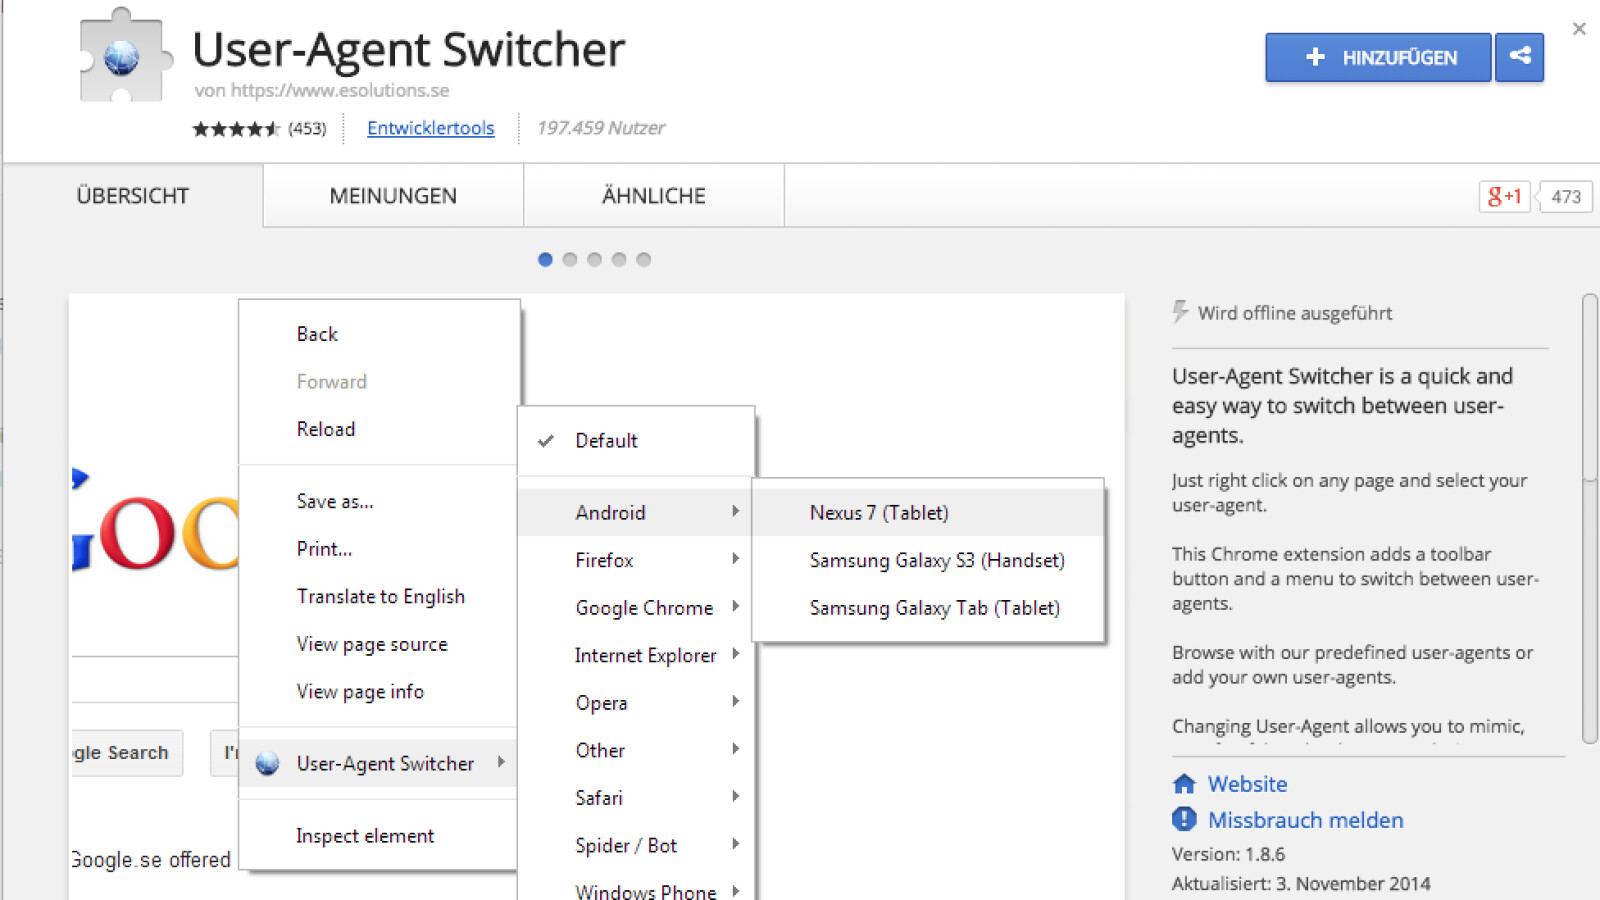The width and height of the screenshot is (1600, 900).
Task: Click the share icon button
Action: pyautogui.click(x=1520, y=57)
